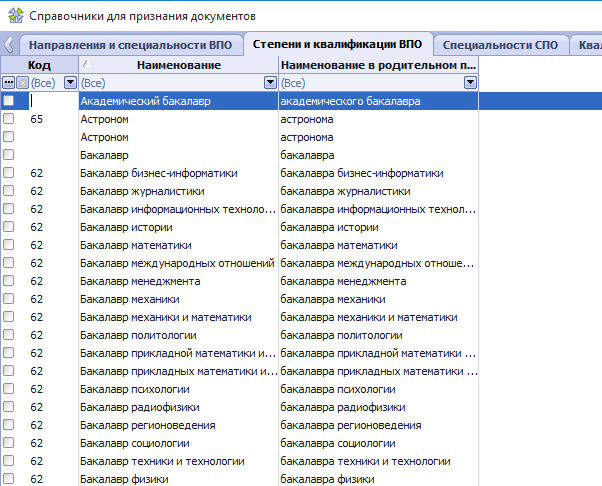Click the sort arrow in the Наименование header
602x486 pixels.
point(84,63)
